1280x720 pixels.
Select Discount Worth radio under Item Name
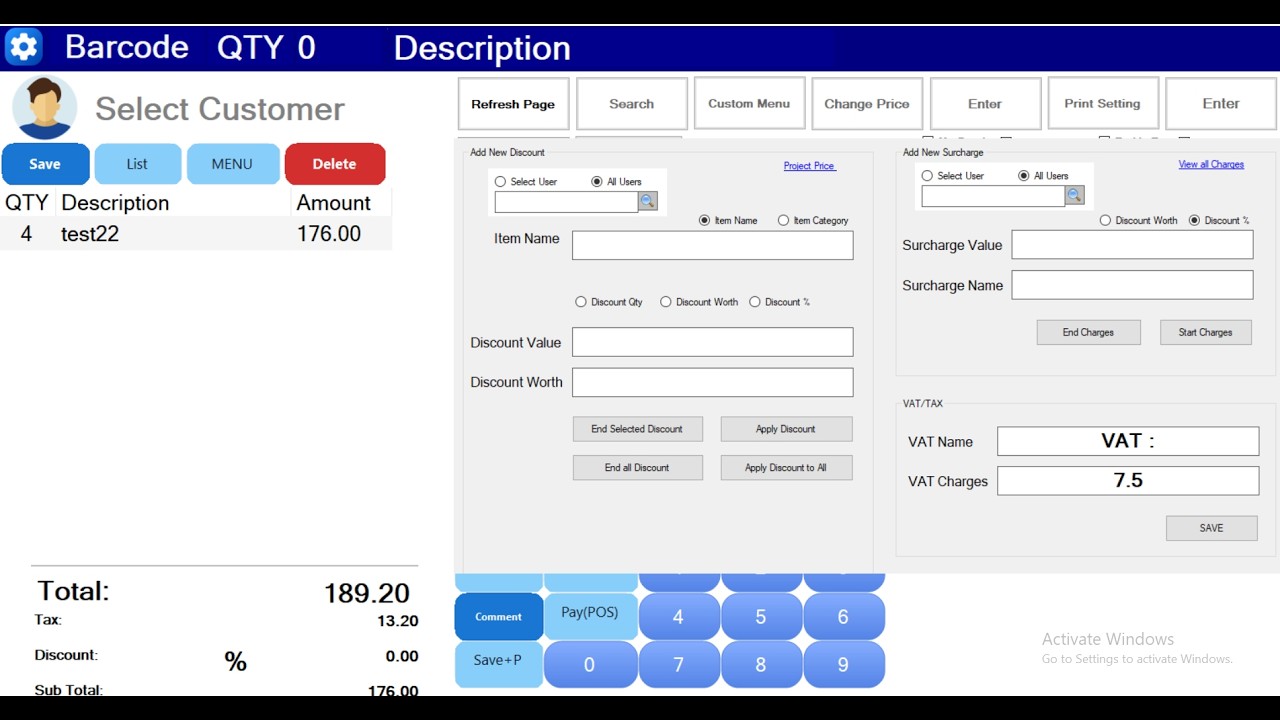point(665,302)
